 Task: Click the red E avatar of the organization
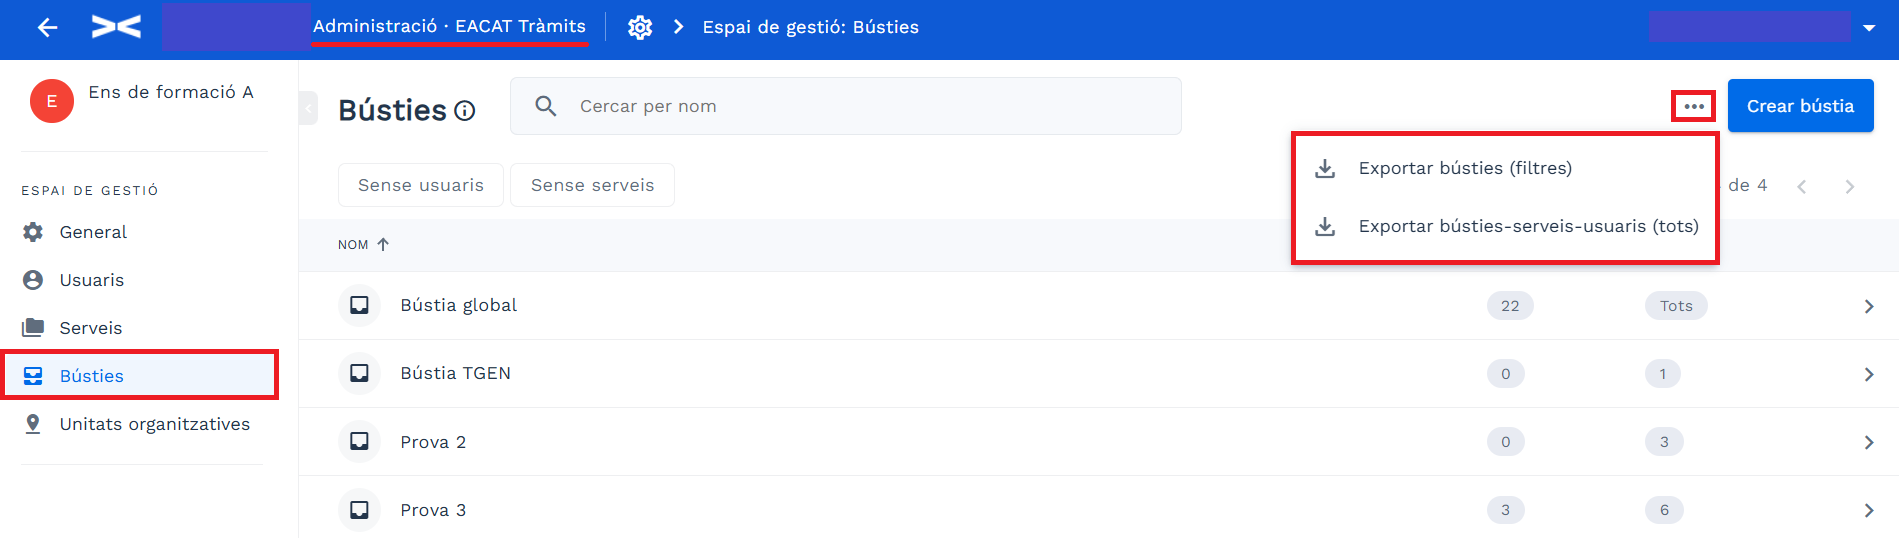pyautogui.click(x=52, y=101)
